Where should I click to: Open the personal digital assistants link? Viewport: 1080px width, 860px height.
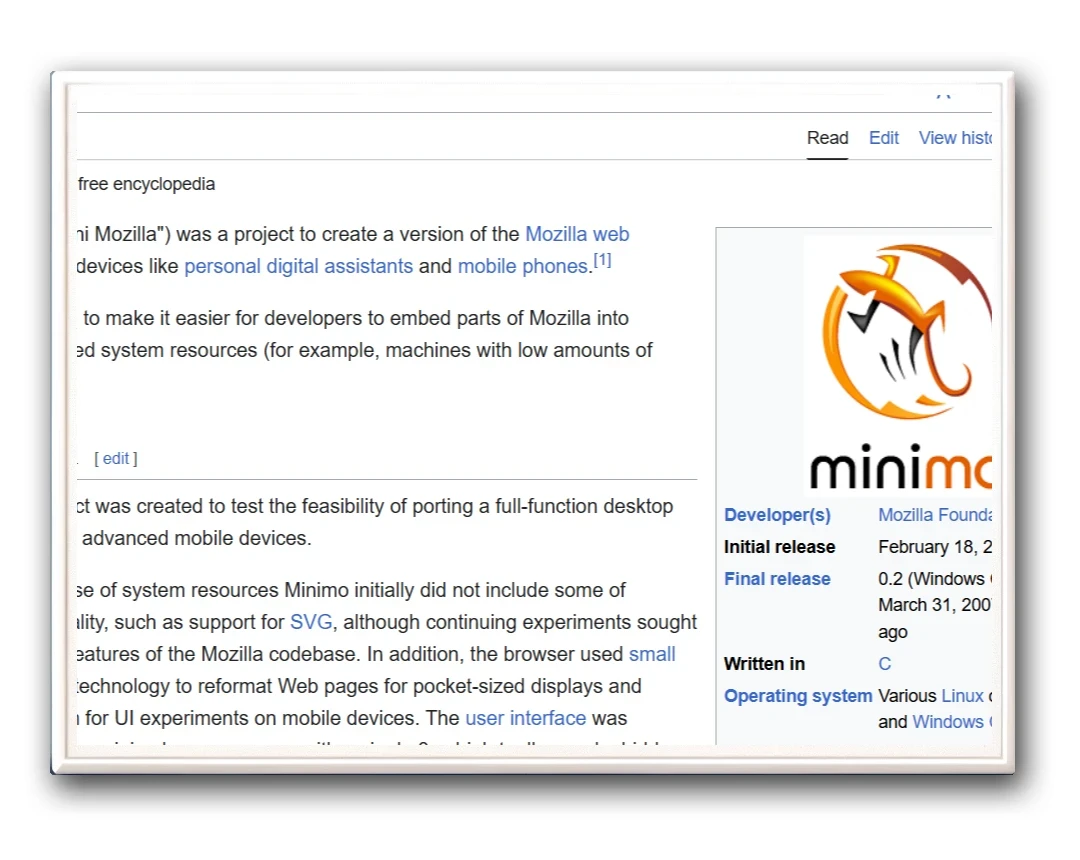pyautogui.click(x=298, y=266)
